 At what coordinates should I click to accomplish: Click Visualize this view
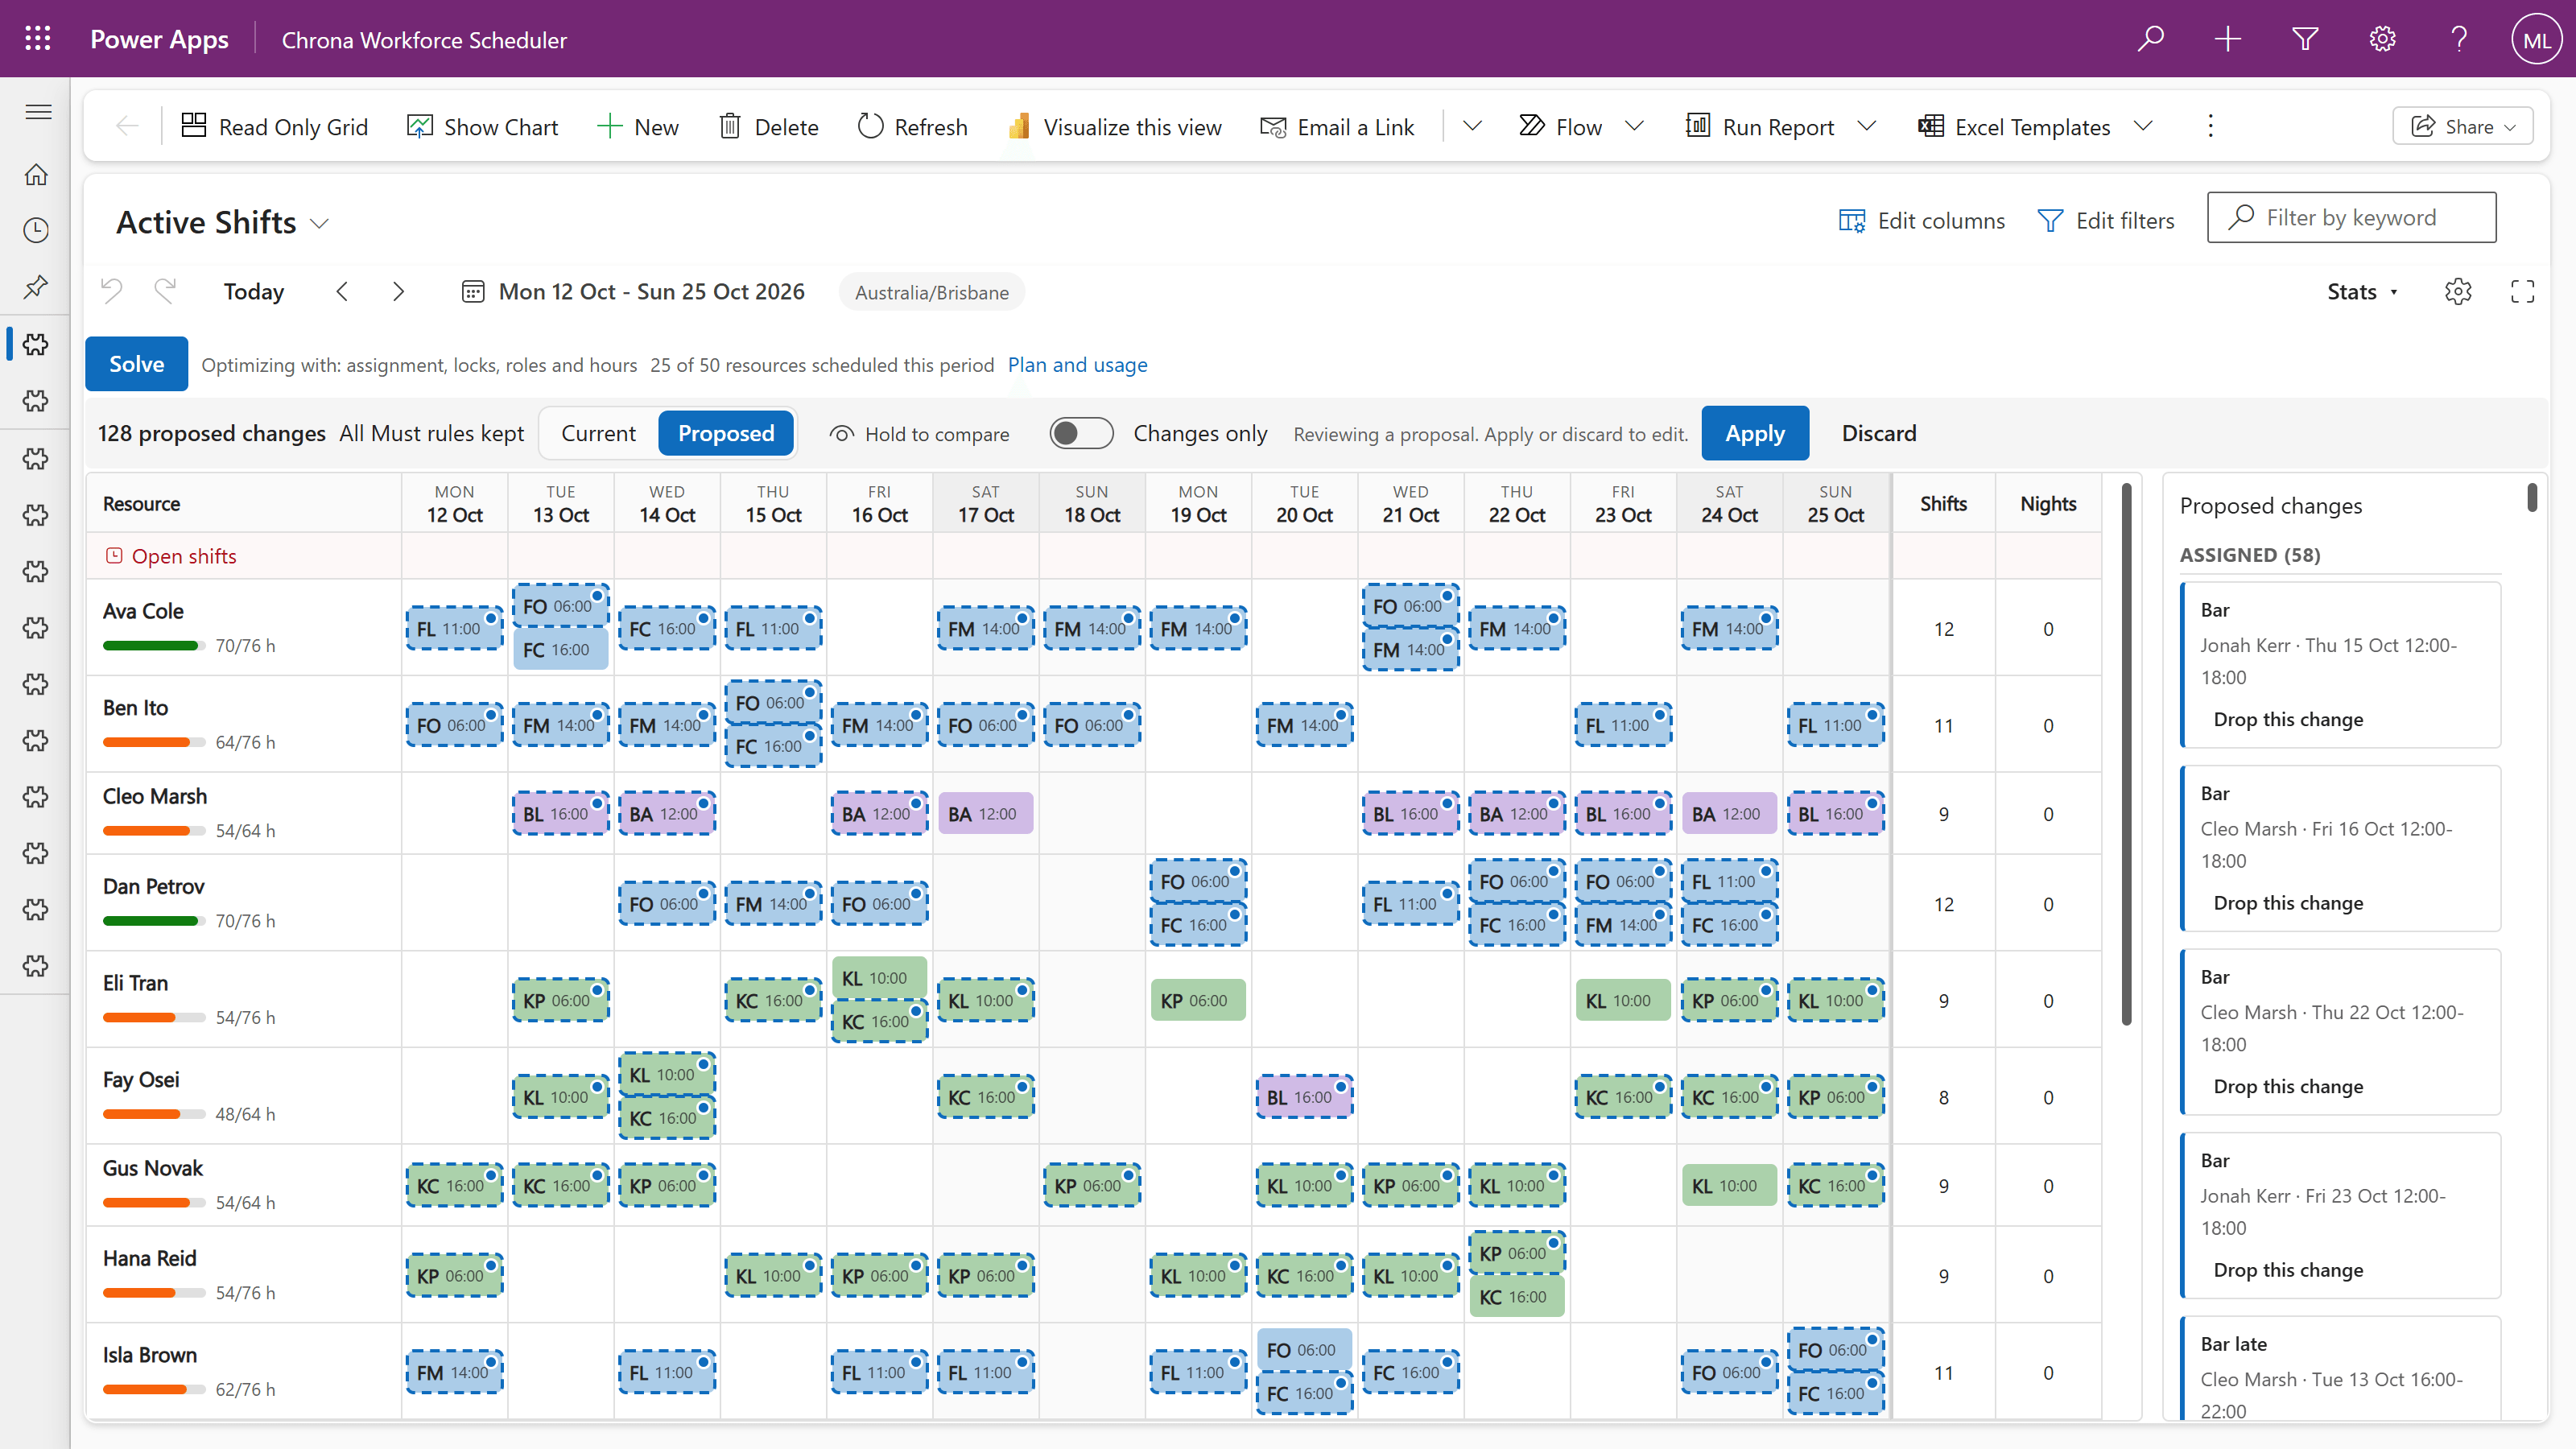1114,126
